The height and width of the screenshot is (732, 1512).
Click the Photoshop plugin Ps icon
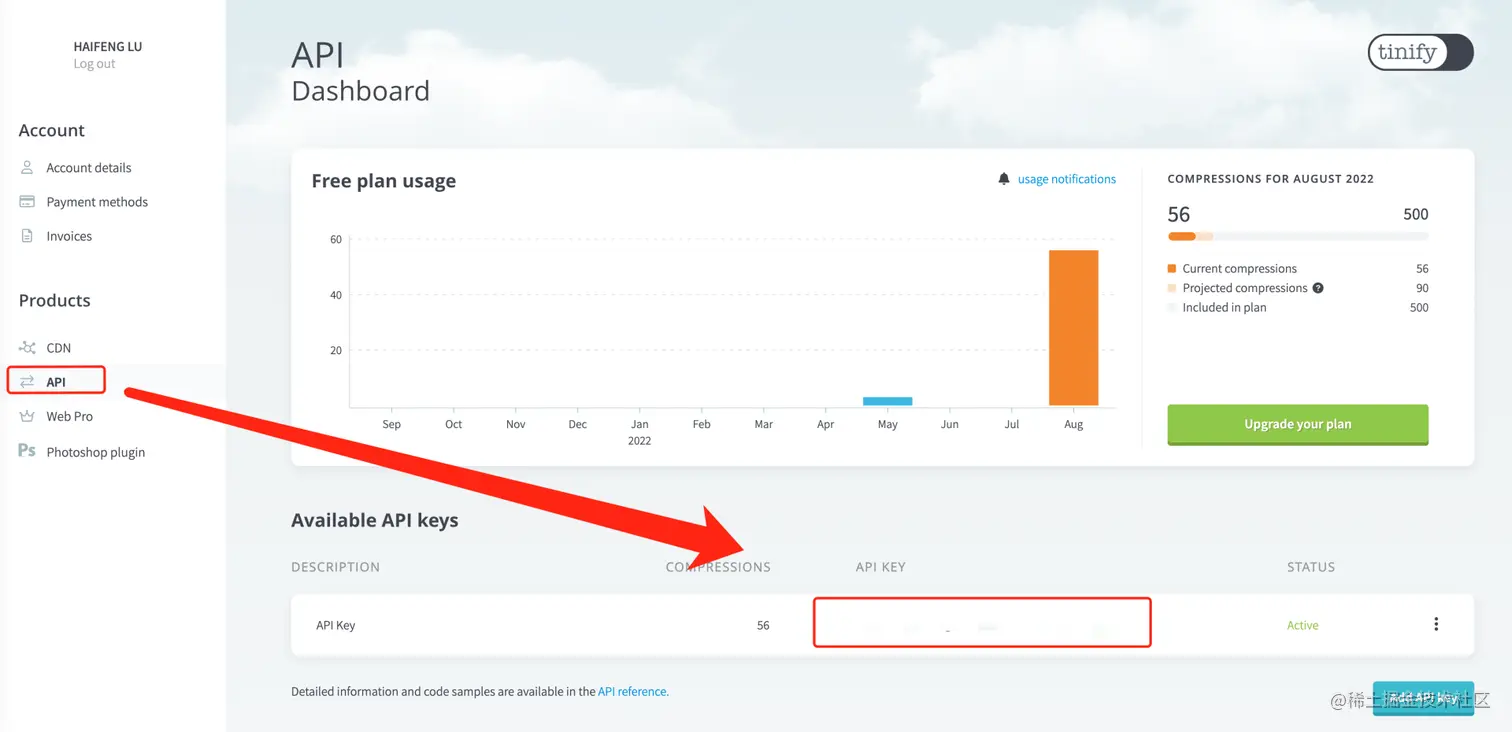pos(27,451)
